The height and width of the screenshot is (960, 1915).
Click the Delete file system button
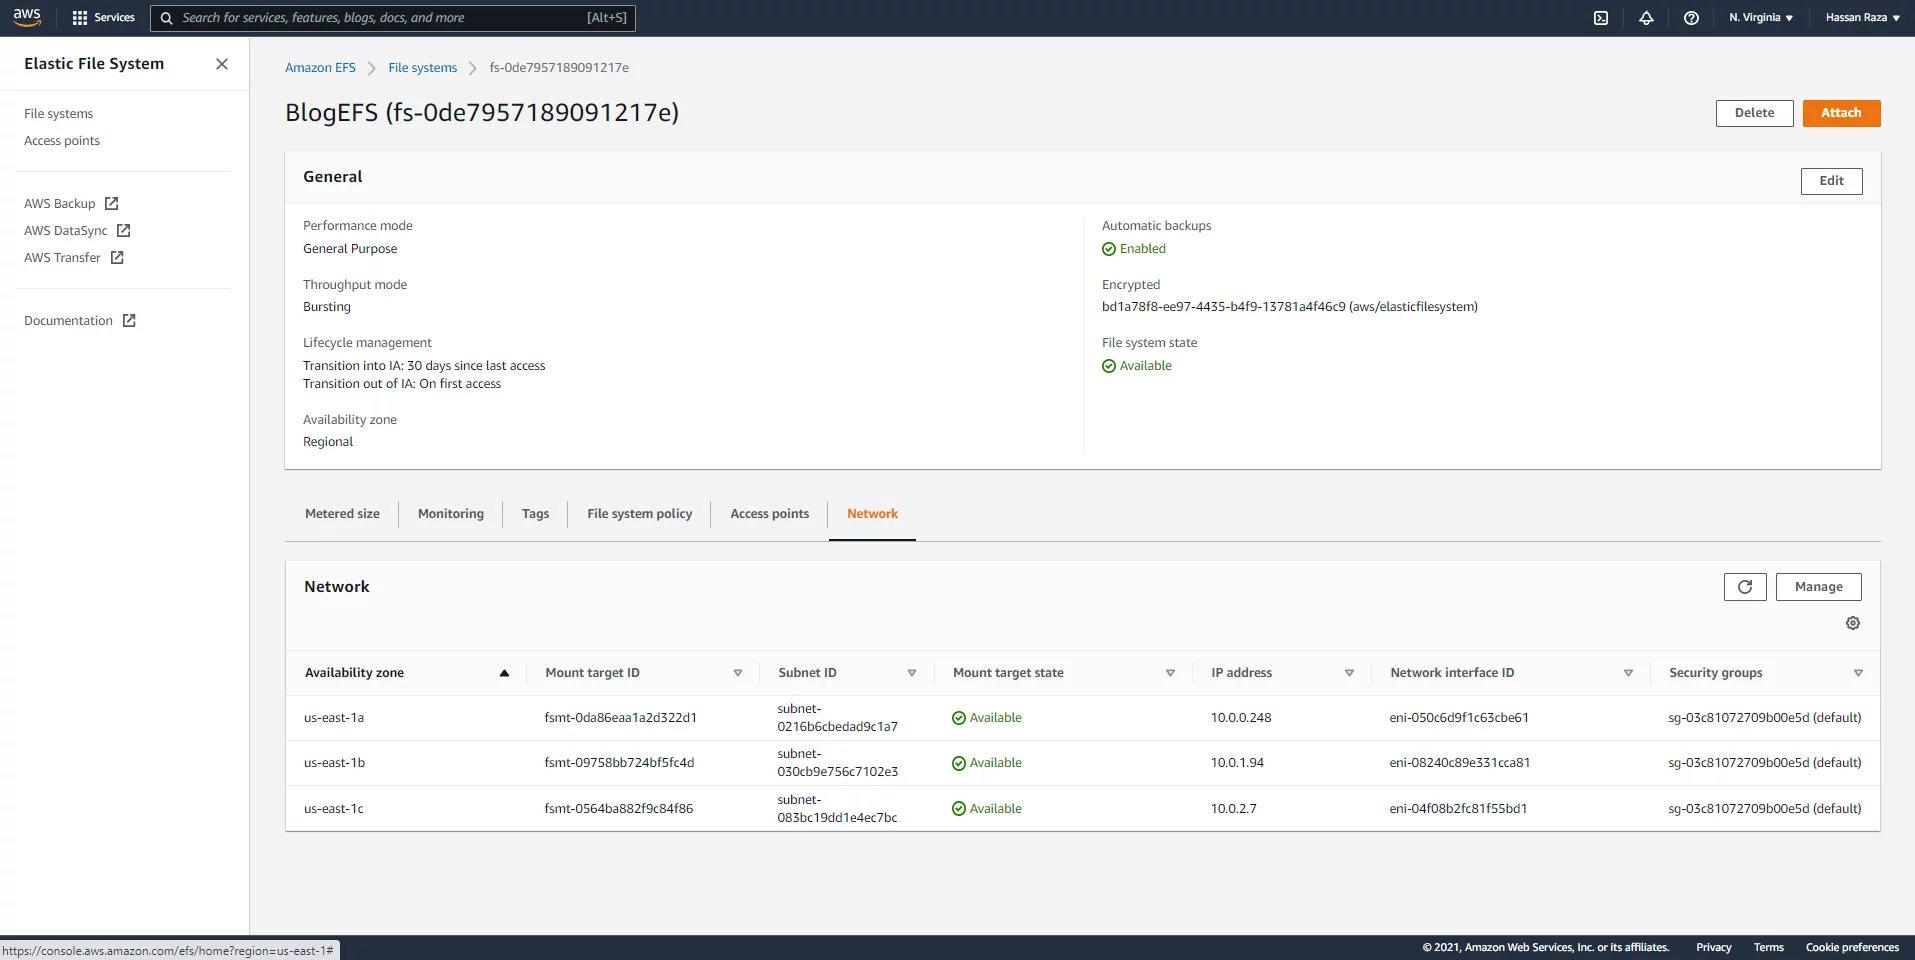(1754, 113)
